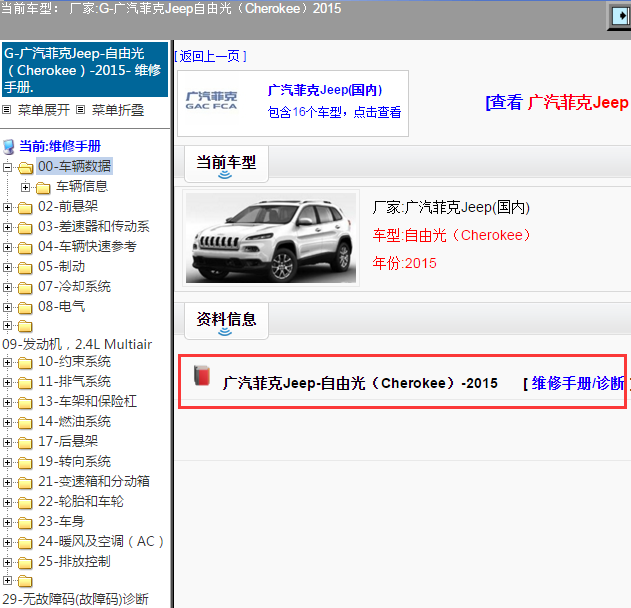This screenshot has height=608, width=631.
Task: Click the arrow button in the top-right corner
Action: (x=620, y=16)
